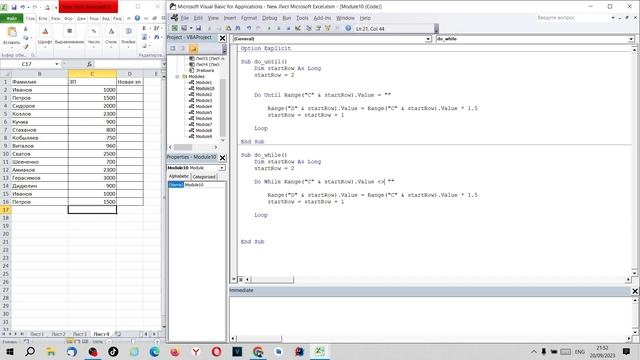Click the Excel save icon in quick access bar
This screenshot has width=640, height=360.
click(x=13, y=7)
